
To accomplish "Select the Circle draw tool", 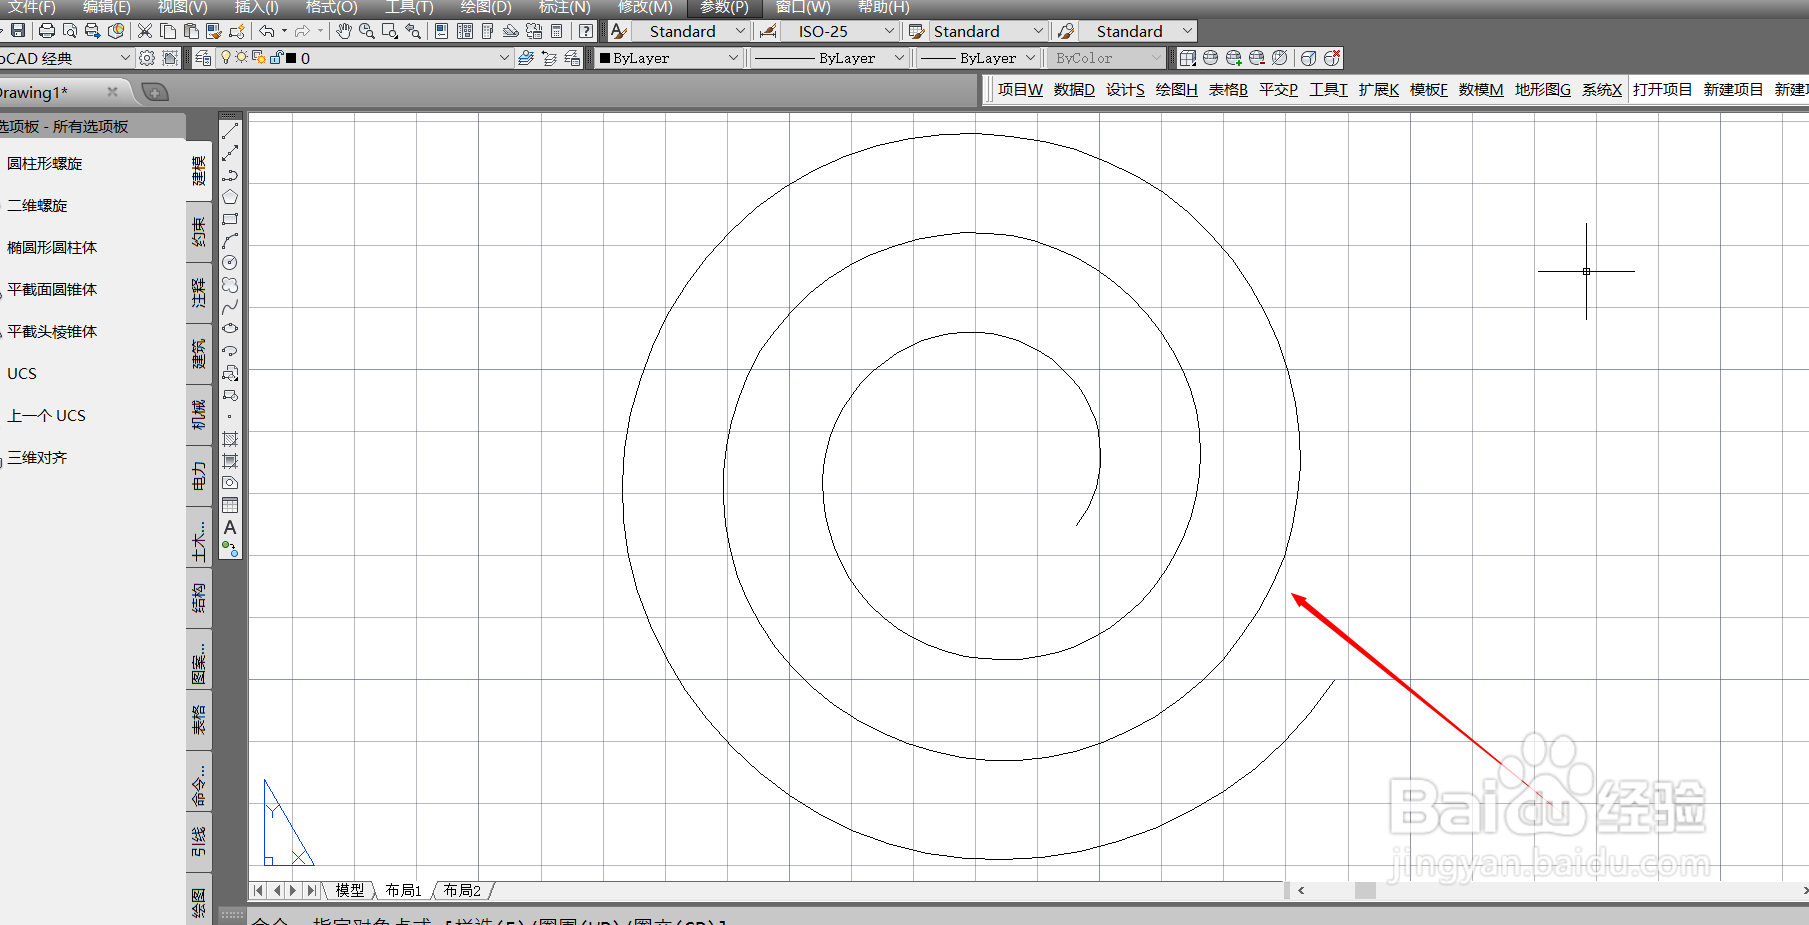I will point(230,263).
